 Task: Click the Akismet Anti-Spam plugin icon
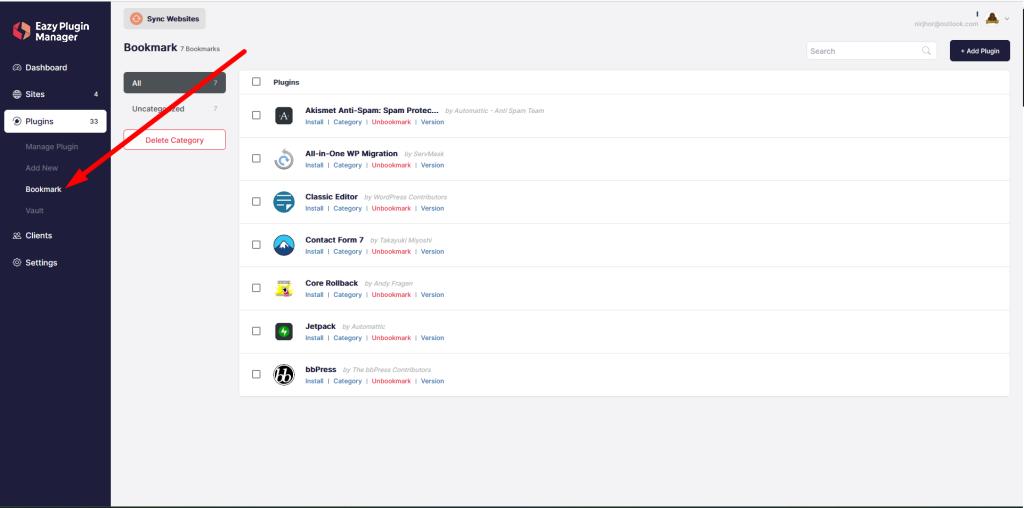283,116
